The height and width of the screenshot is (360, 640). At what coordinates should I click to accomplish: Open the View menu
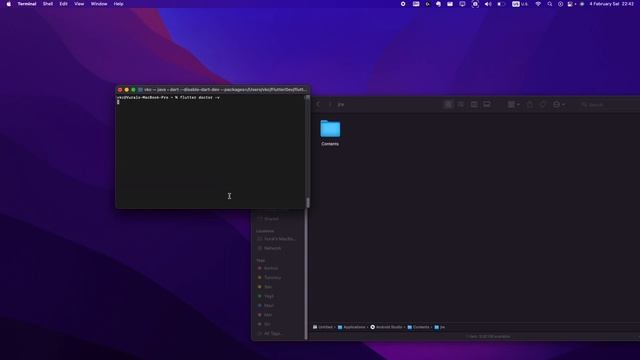[x=79, y=4]
